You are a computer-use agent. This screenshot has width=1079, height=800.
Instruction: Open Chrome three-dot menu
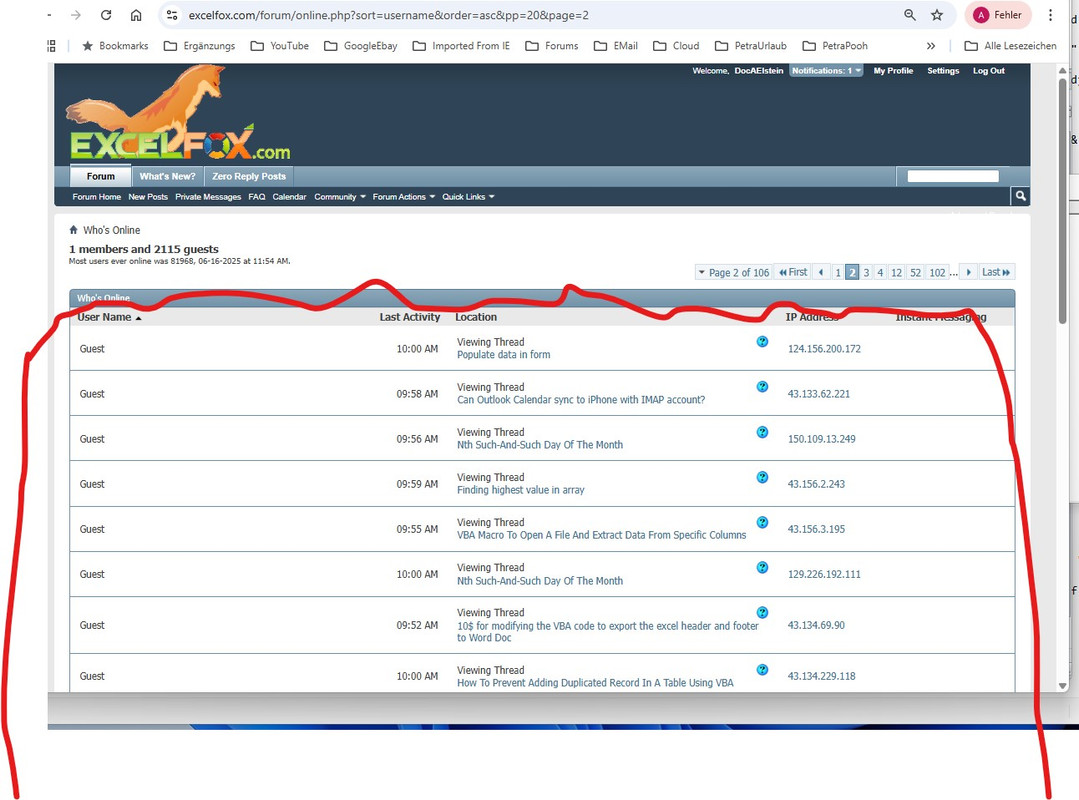pyautogui.click(x=1050, y=15)
